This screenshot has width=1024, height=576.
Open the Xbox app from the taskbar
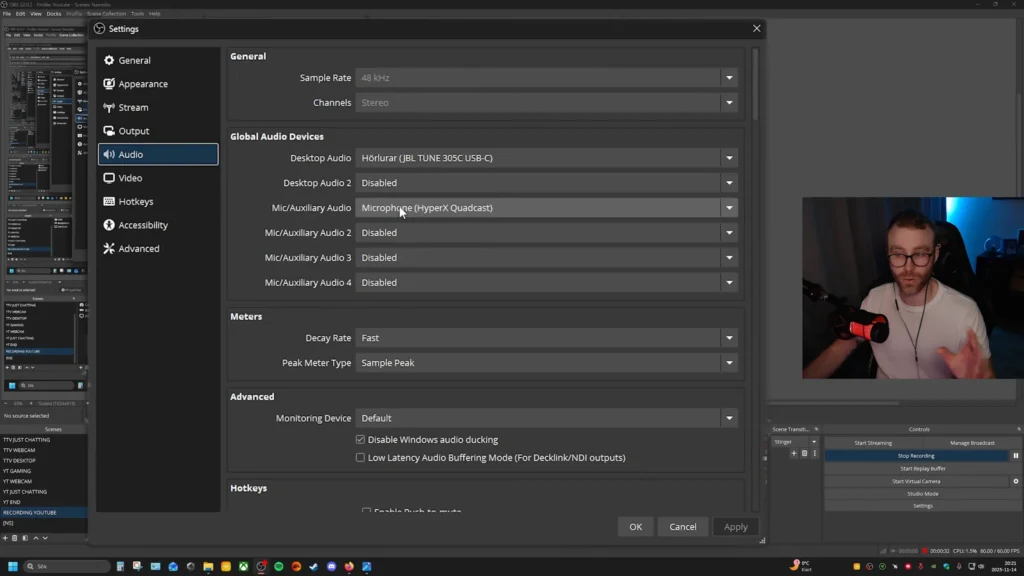click(244, 566)
